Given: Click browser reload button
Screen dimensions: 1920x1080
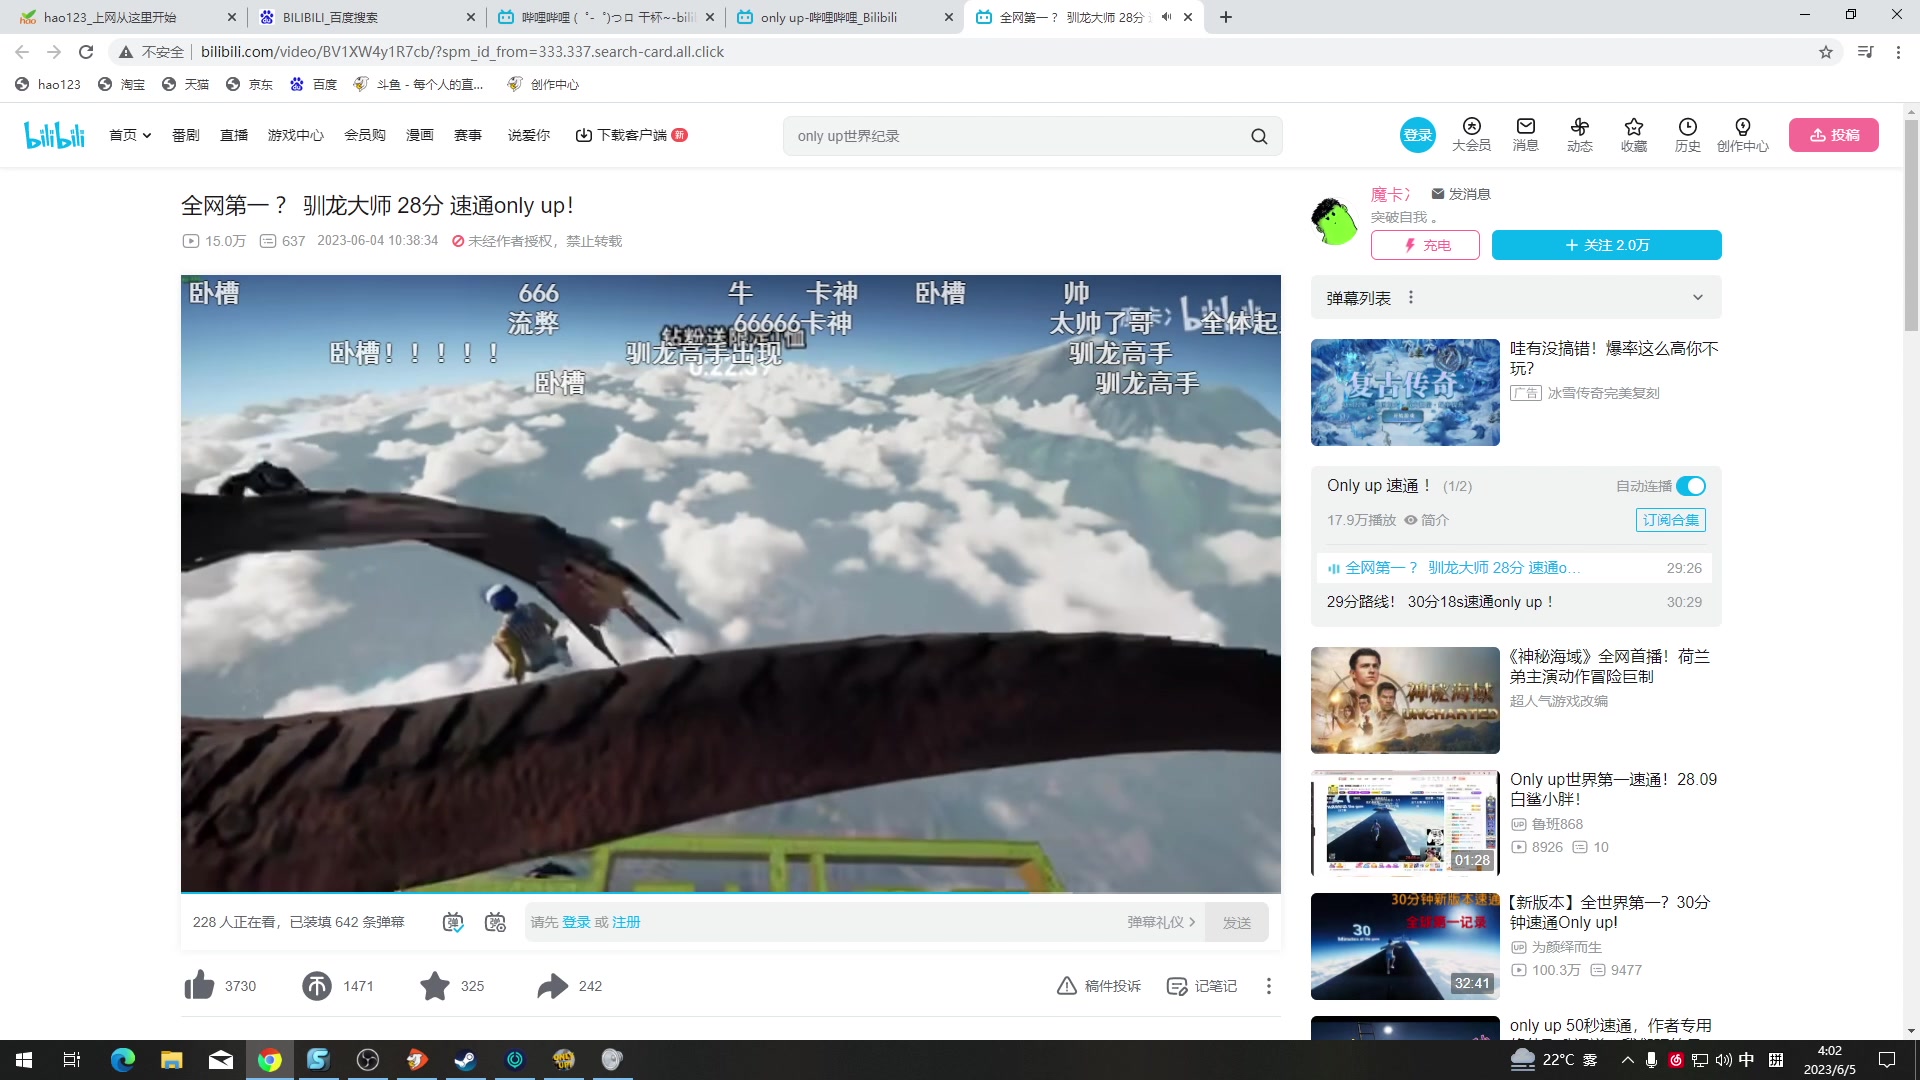Looking at the screenshot, I should click(x=86, y=52).
